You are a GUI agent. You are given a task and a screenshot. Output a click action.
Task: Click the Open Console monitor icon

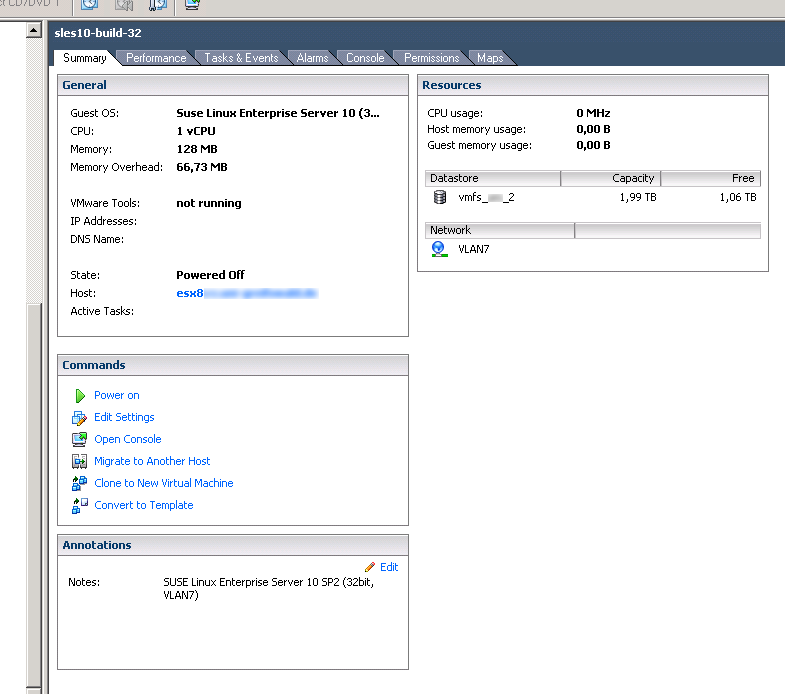[x=79, y=440]
